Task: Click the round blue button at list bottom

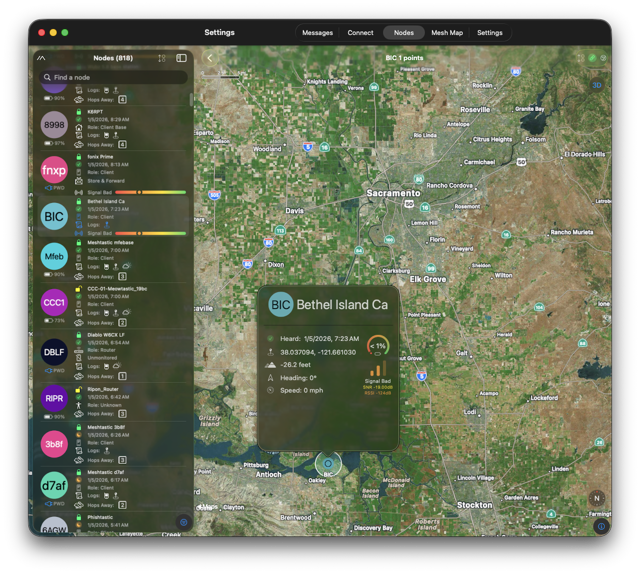Action: (x=183, y=522)
